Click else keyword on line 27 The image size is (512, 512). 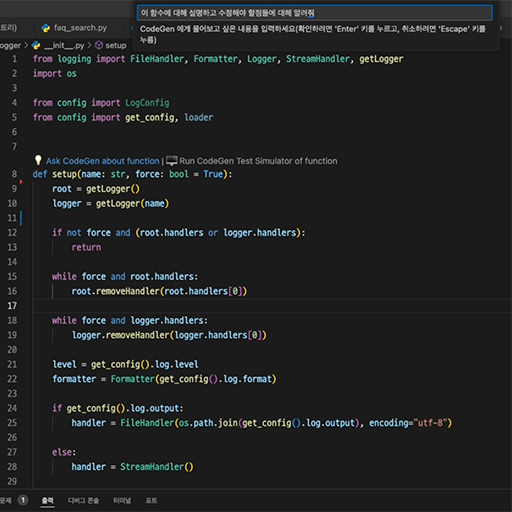(x=62, y=453)
